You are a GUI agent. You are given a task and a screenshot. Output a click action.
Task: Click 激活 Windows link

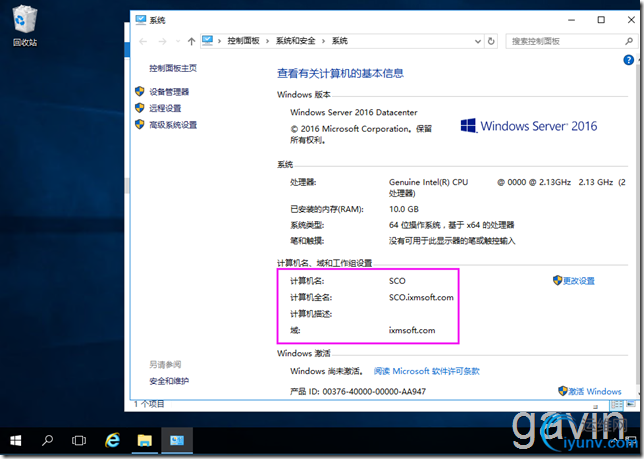pos(595,392)
